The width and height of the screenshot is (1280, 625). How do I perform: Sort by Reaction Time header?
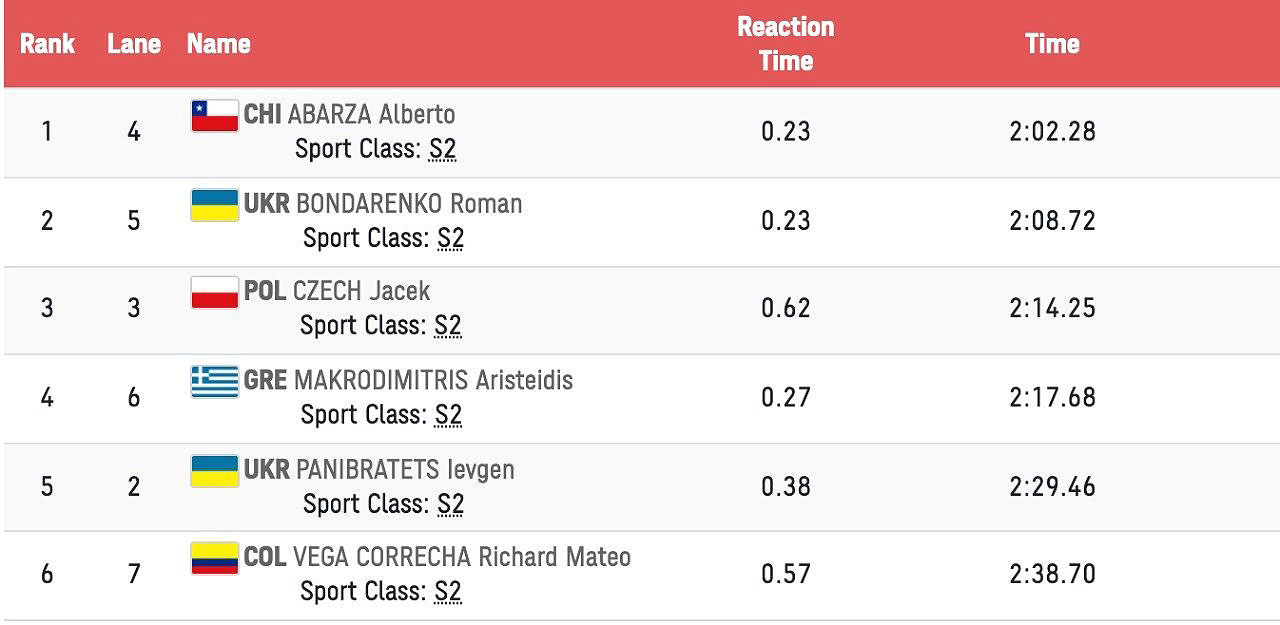(785, 44)
